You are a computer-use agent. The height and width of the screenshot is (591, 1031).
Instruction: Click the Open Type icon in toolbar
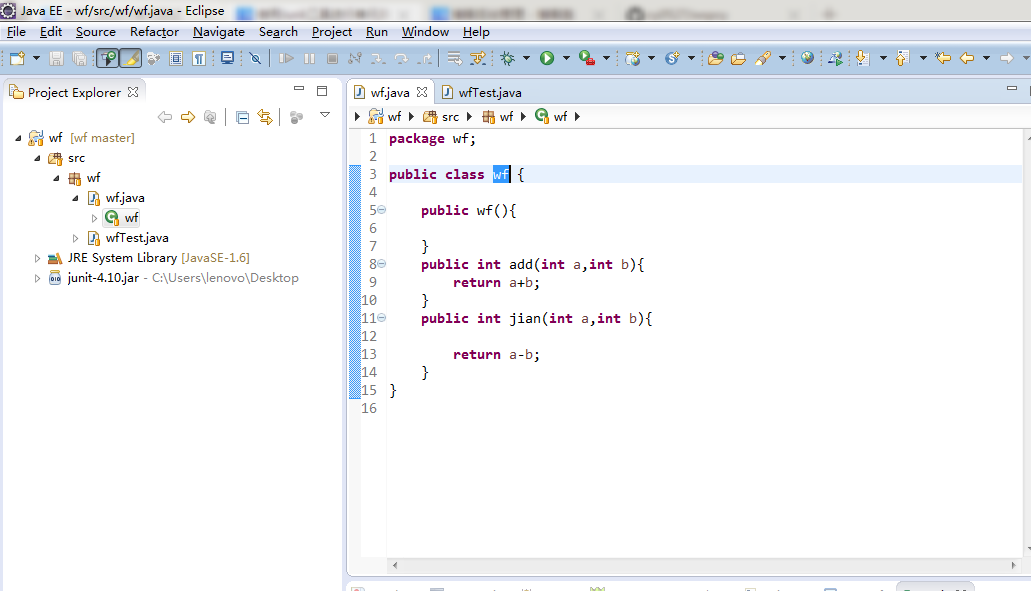[714, 59]
